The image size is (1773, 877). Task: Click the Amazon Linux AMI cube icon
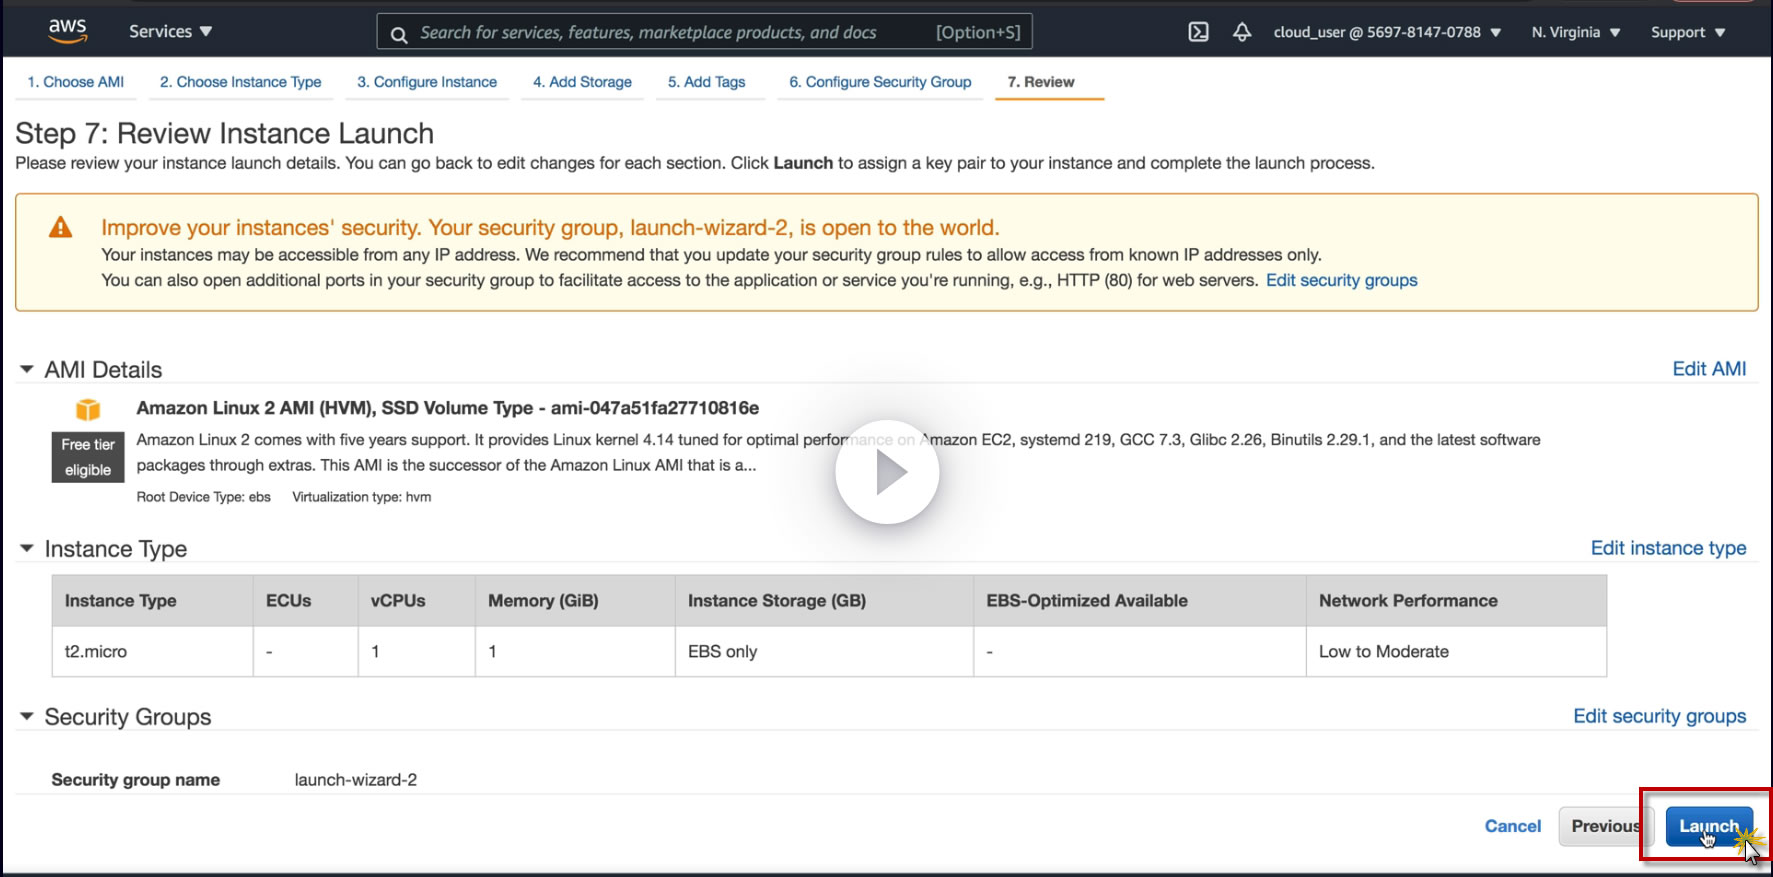88,409
